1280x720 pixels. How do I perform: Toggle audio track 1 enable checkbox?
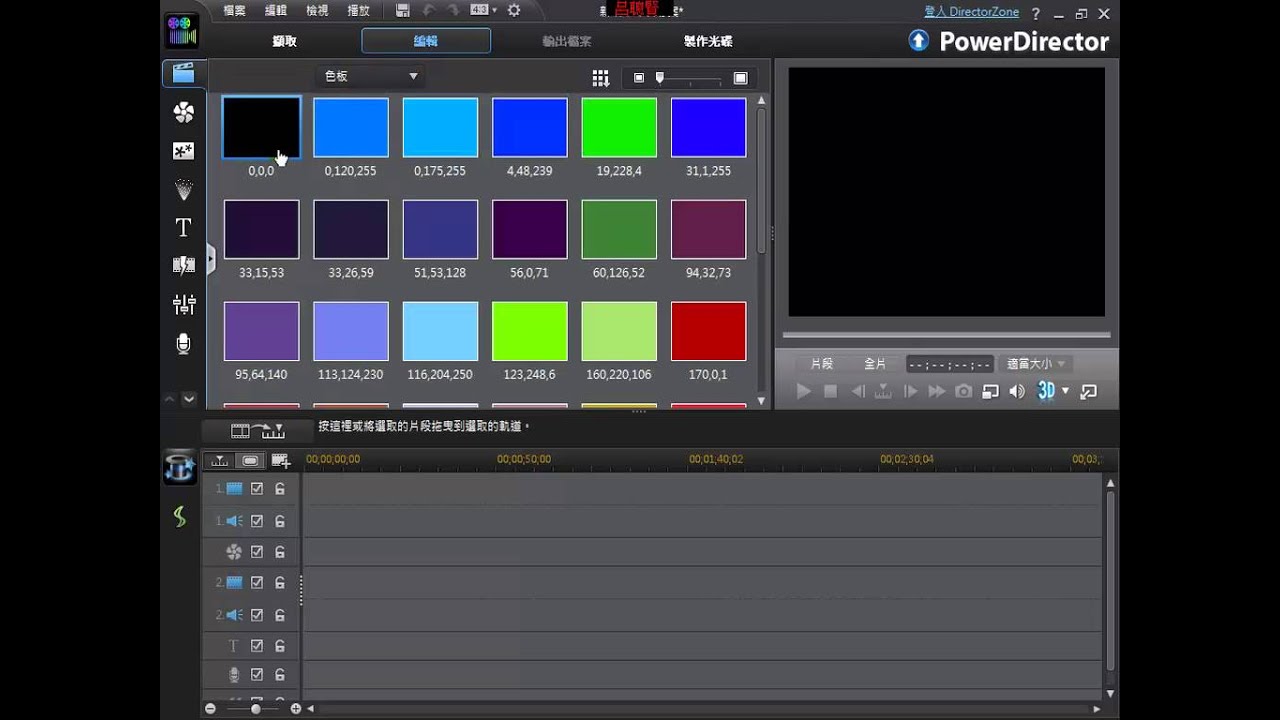(x=257, y=521)
